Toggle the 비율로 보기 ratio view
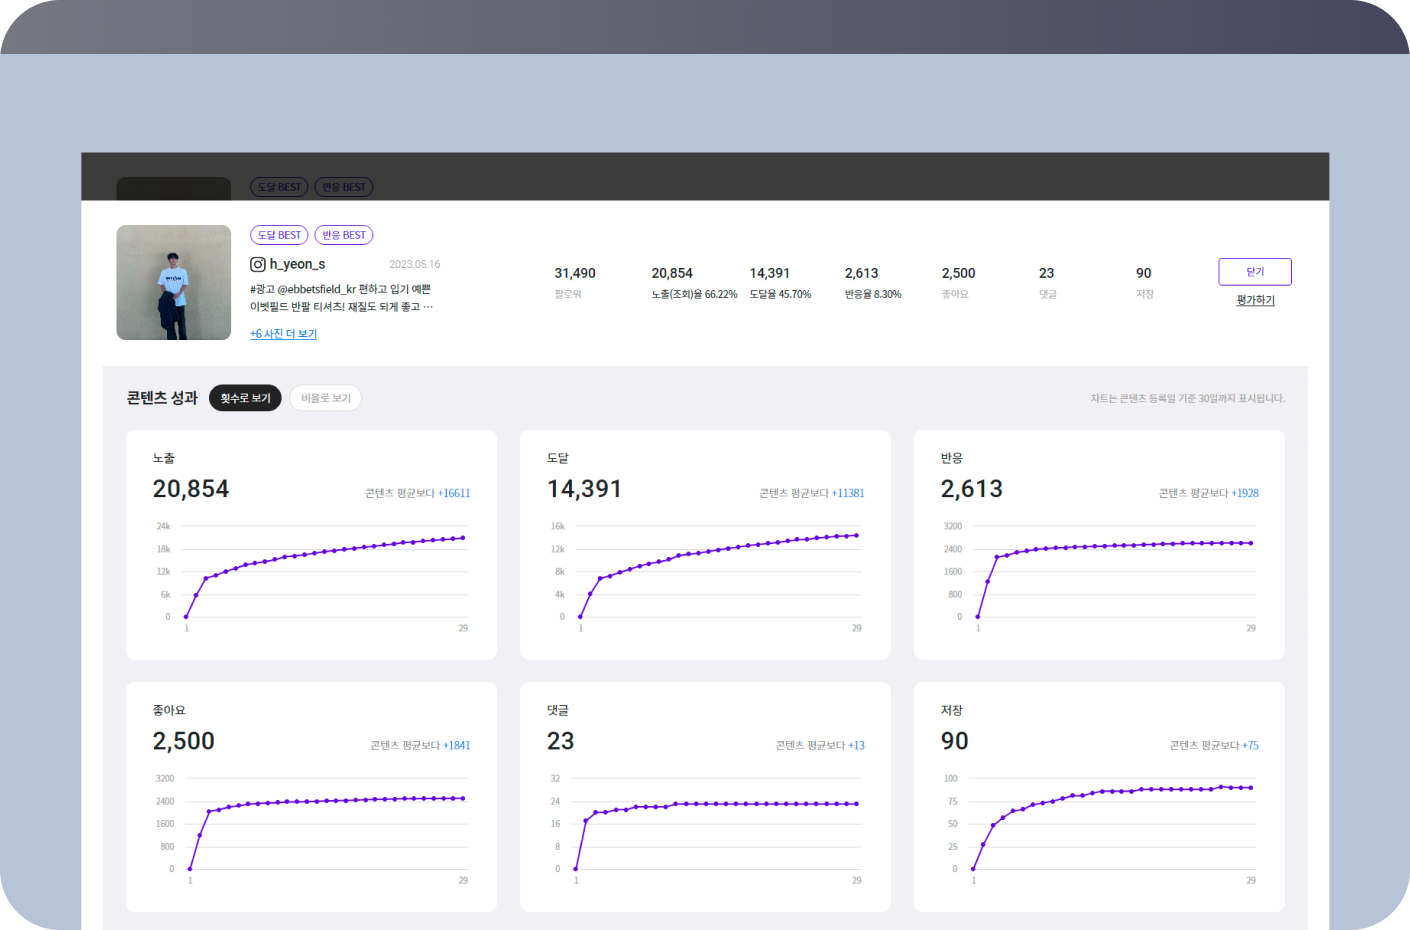1410x930 pixels. 326,398
